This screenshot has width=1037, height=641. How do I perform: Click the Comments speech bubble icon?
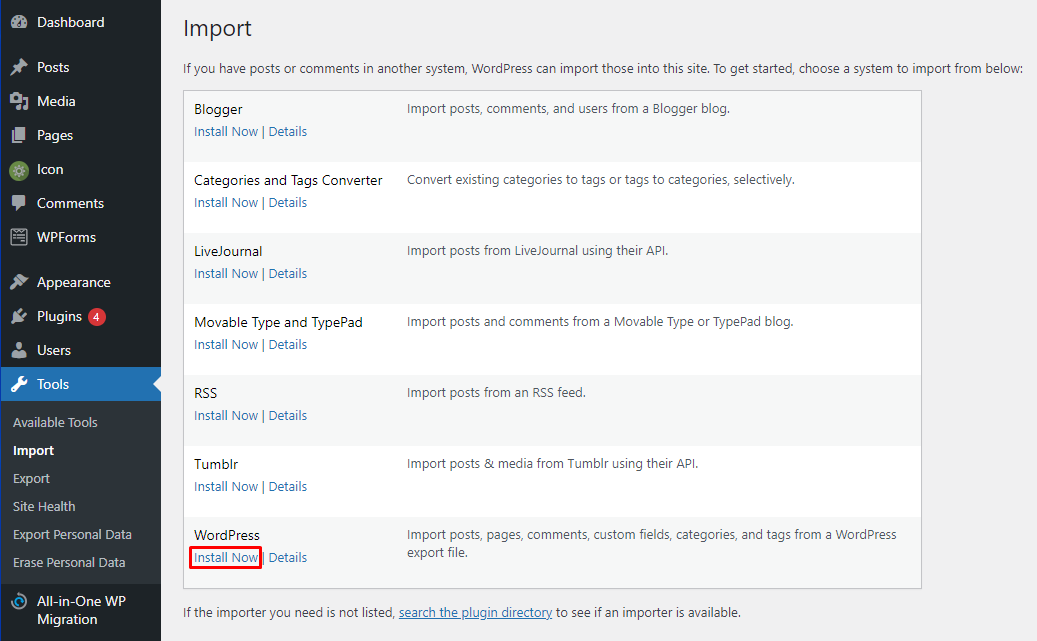[x=19, y=203]
